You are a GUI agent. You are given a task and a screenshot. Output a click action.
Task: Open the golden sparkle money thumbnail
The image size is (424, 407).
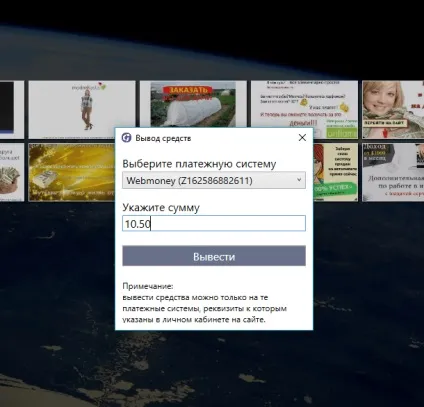tap(72, 172)
